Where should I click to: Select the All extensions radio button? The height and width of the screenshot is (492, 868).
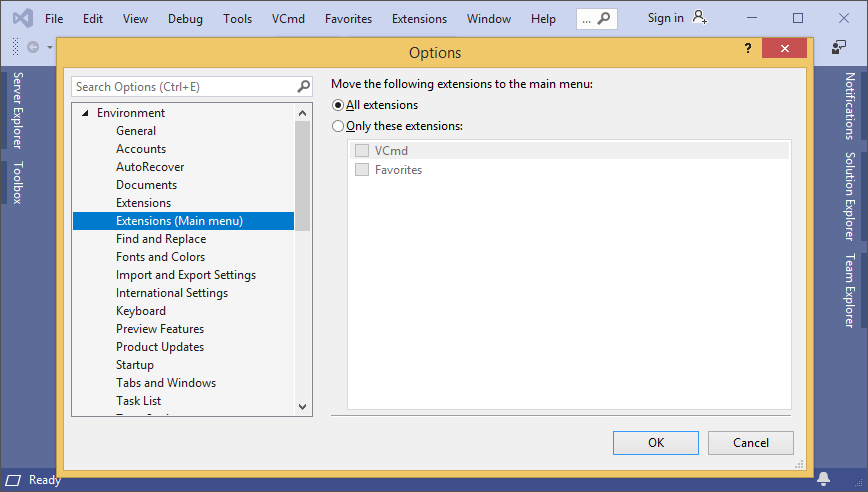(338, 105)
